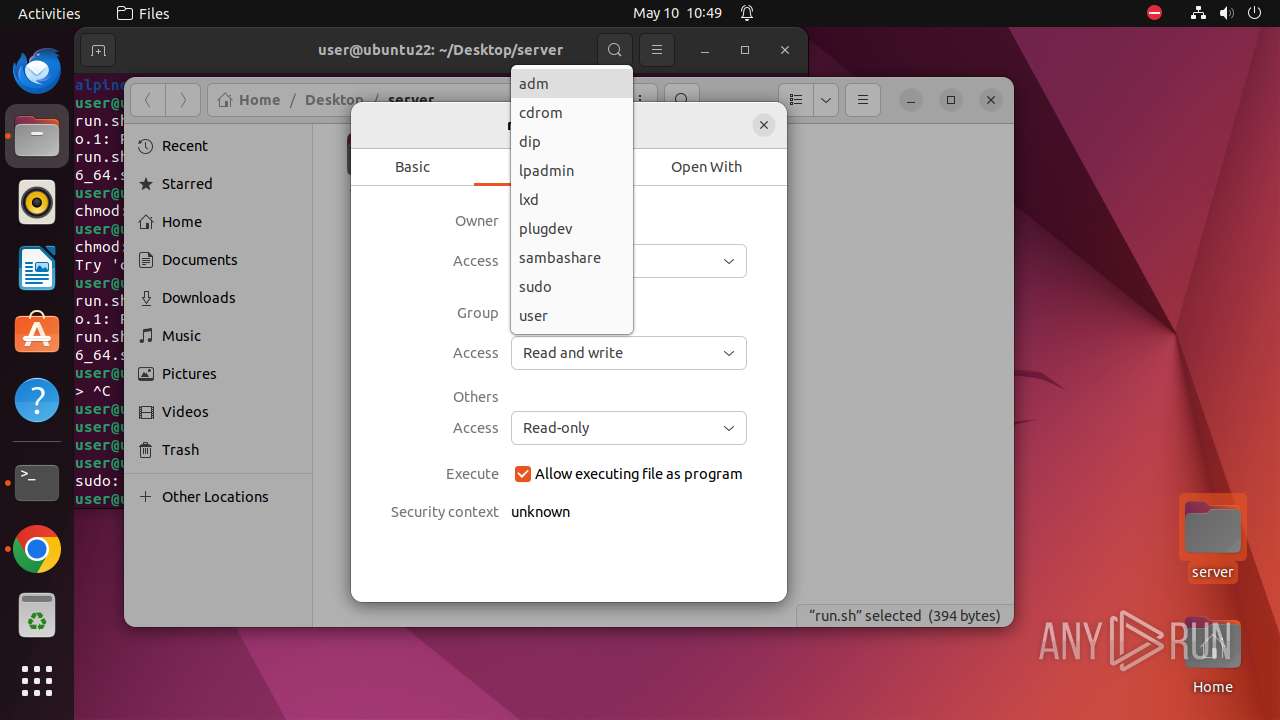Open Activities overview
This screenshot has width=1280, height=720.
(x=49, y=13)
